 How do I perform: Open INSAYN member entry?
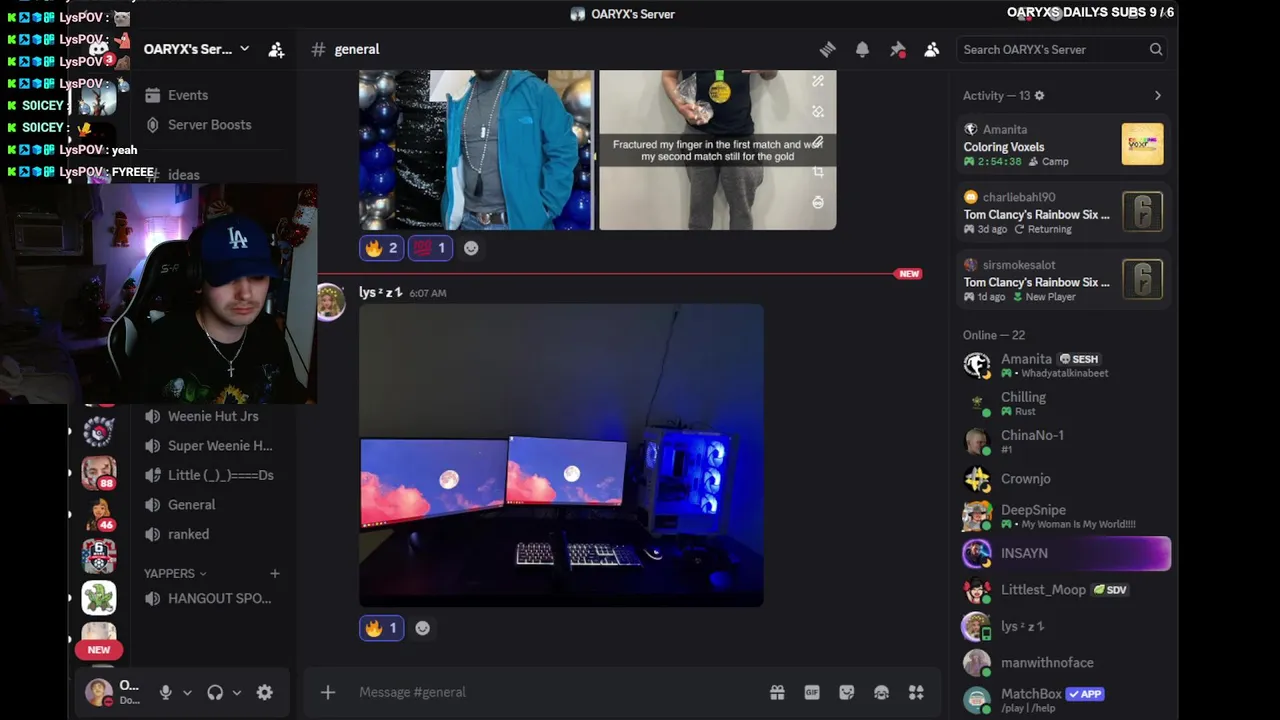click(1065, 553)
